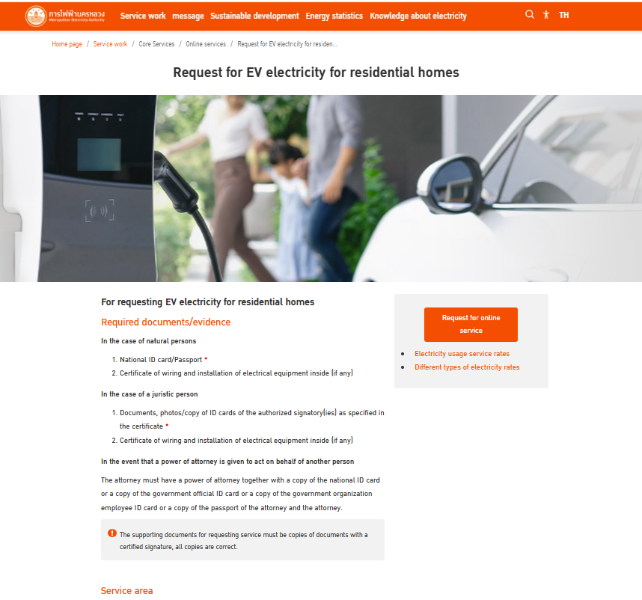
Task: Select the Core Services breadcrumb
Action: point(156,44)
